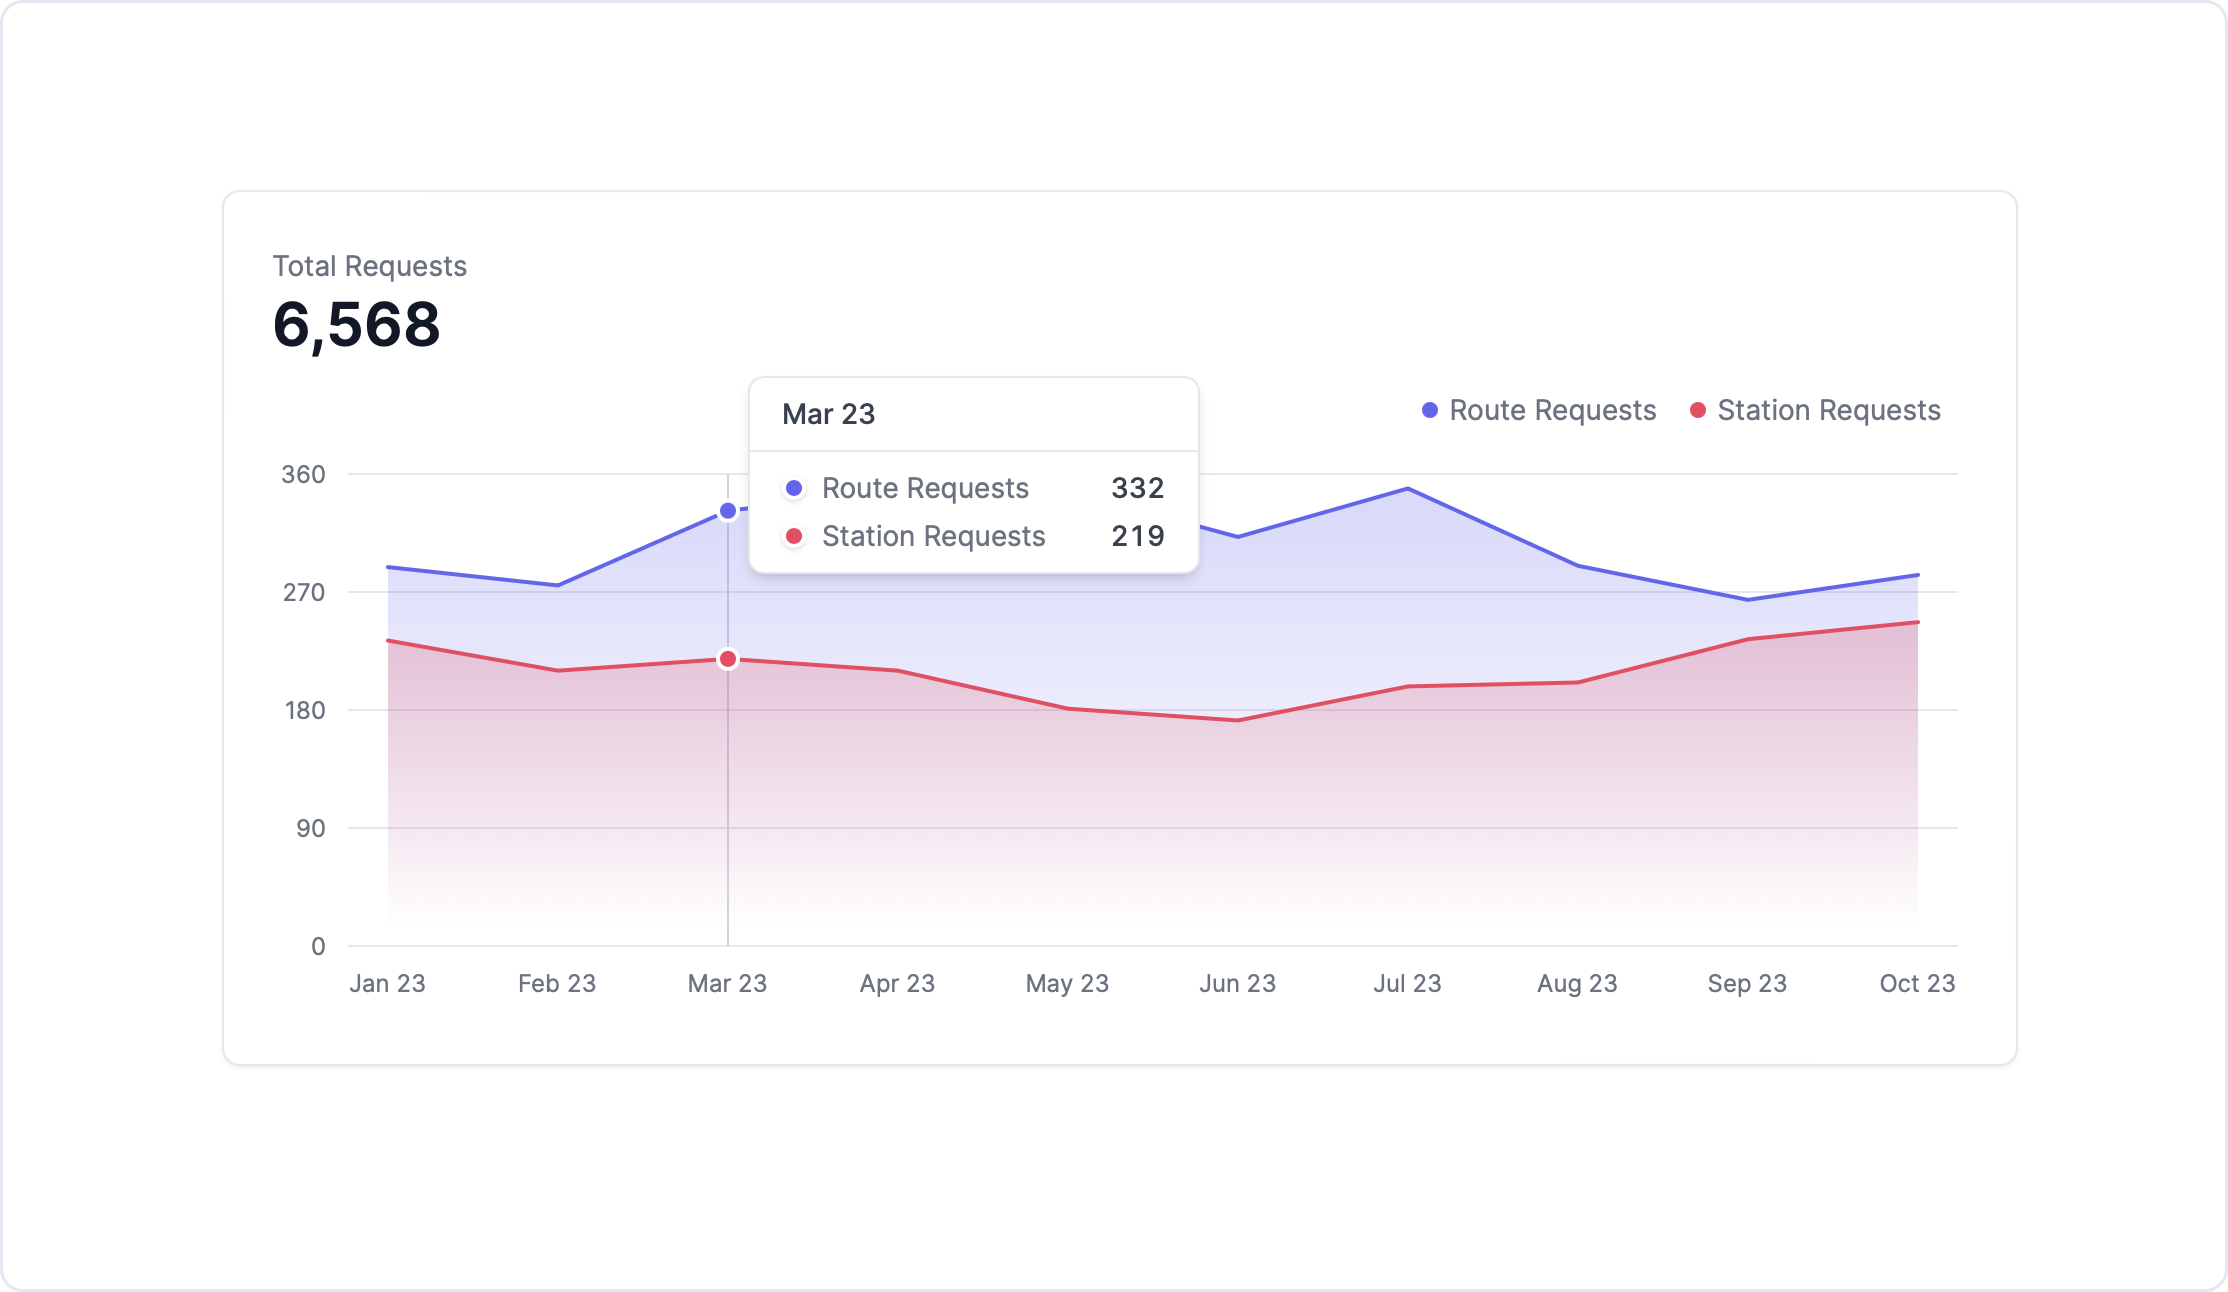Click the Apr 23 x-axis label
The height and width of the screenshot is (1292, 2228).
click(x=897, y=983)
